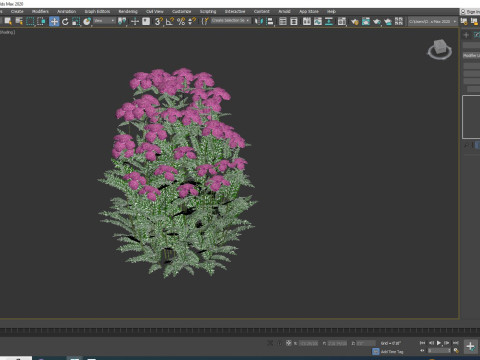The height and width of the screenshot is (360, 480).
Task: Open the Render Setup teapot icon
Action: pyautogui.click(x=355, y=21)
